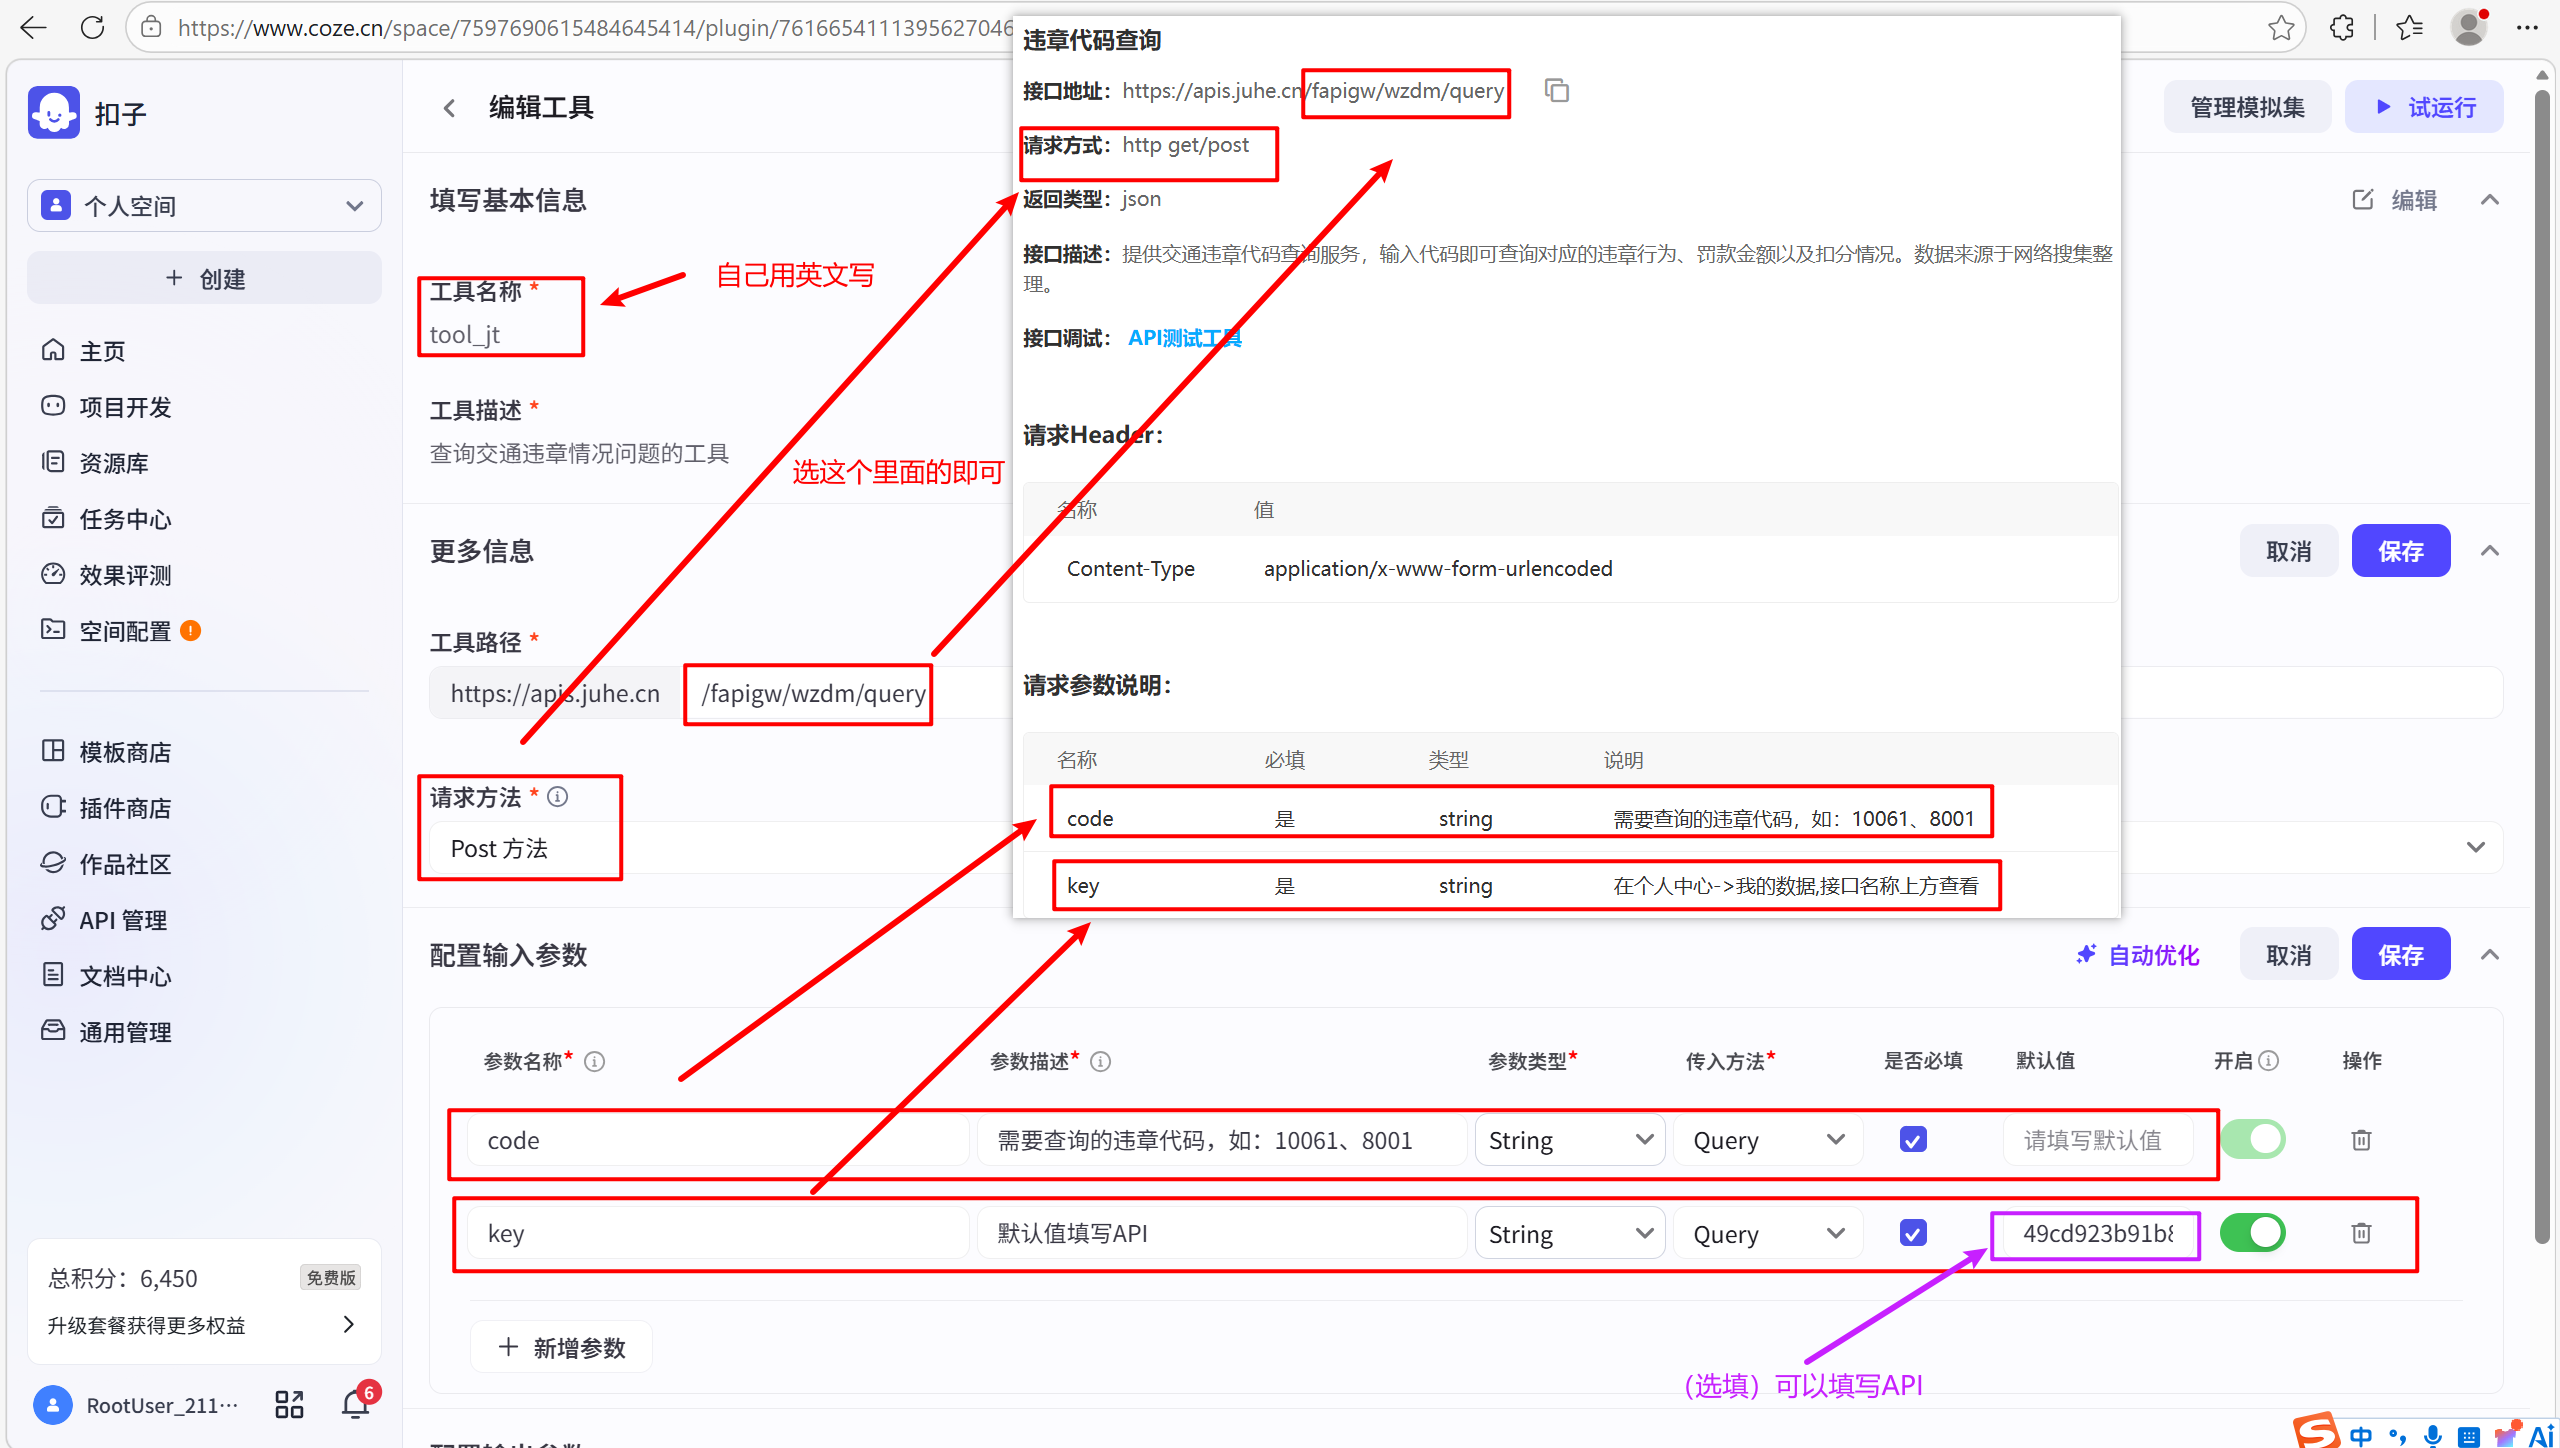This screenshot has height=1448, width=2560.
Task: Toggle the key parameter enable switch
Action: pyautogui.click(x=2253, y=1233)
